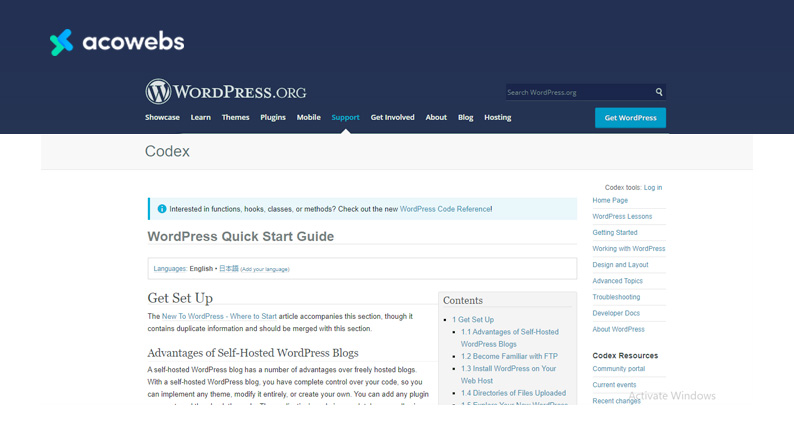Click the acowebs logo
Image resolution: width=794 pixels, height=440 pixels.
(117, 42)
